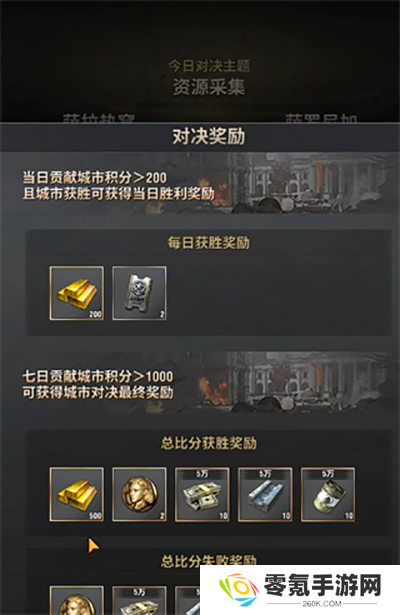Viewport: 400px width, 615px height.
Task: Visit the 260K.COM link
Action: [x=322, y=604]
